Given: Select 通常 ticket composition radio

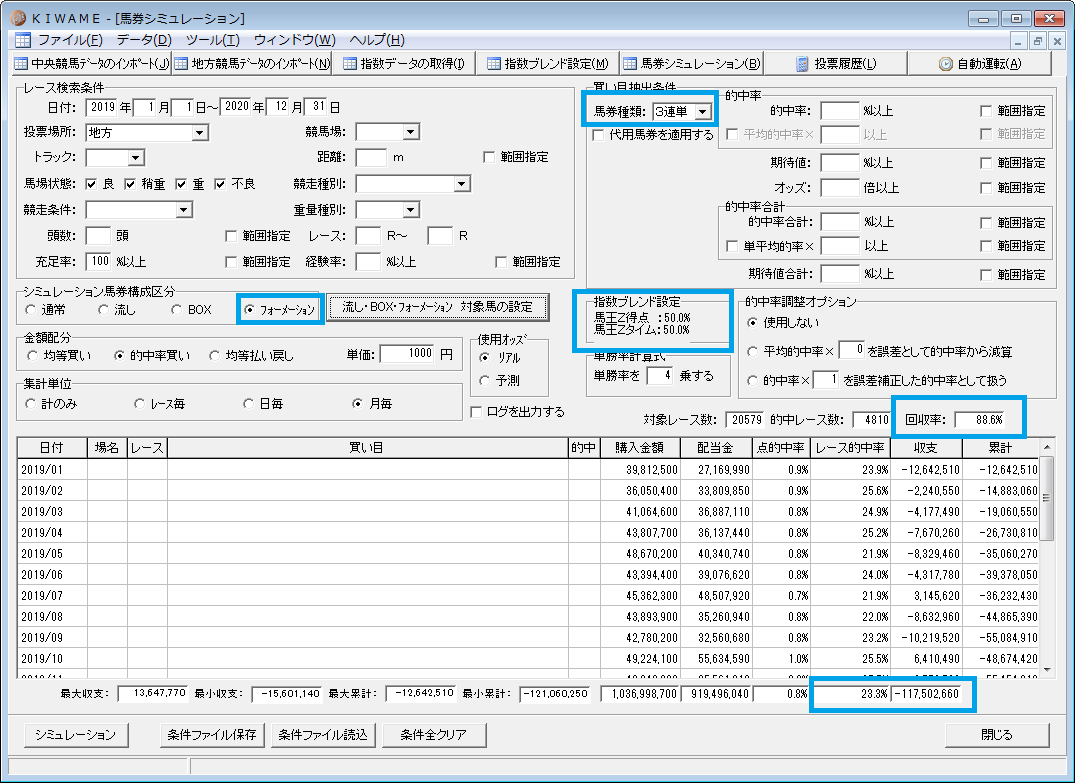Looking at the screenshot, I should (x=30, y=310).
